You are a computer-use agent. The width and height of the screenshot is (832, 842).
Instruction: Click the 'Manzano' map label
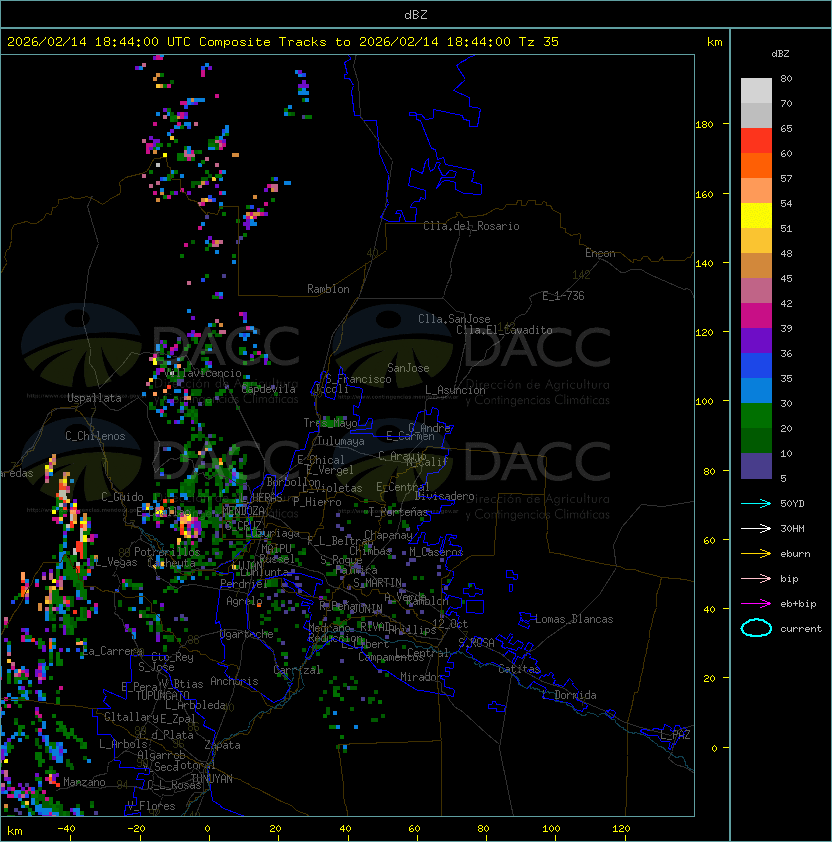coord(84,782)
